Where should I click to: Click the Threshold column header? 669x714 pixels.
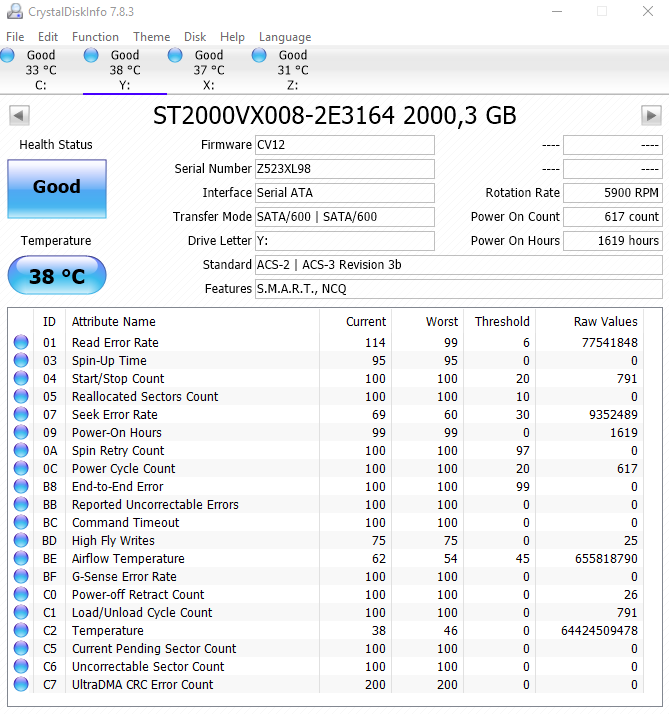coord(502,322)
